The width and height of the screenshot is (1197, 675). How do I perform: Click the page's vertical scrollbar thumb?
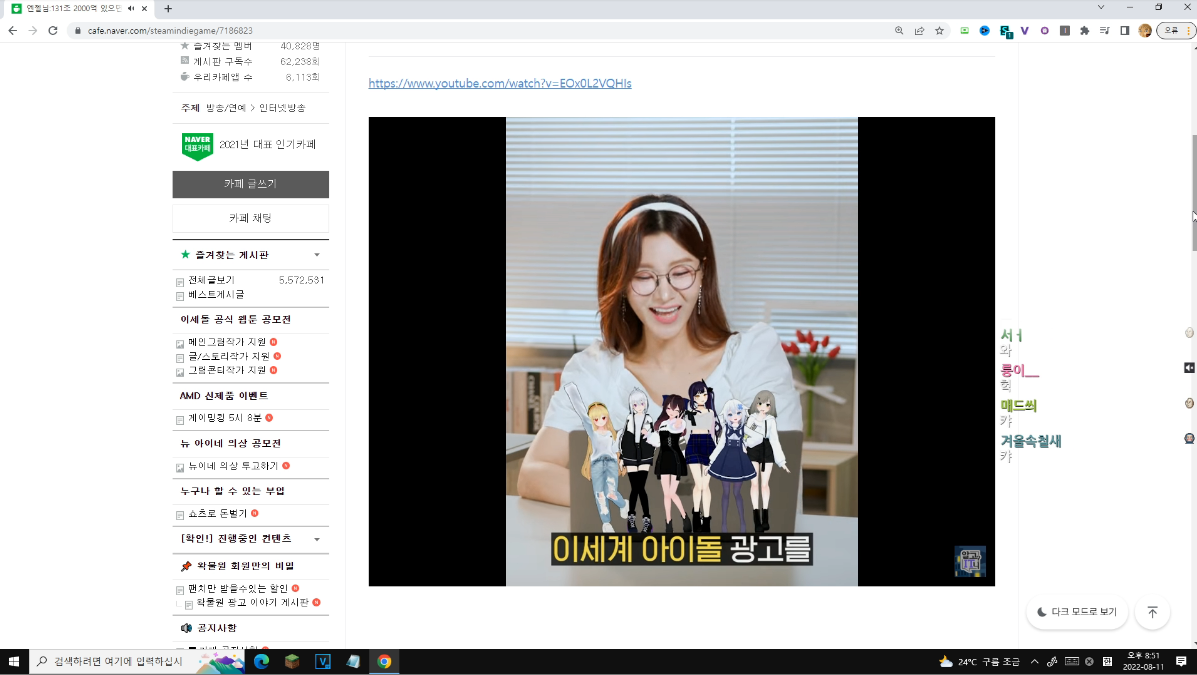(1193, 192)
